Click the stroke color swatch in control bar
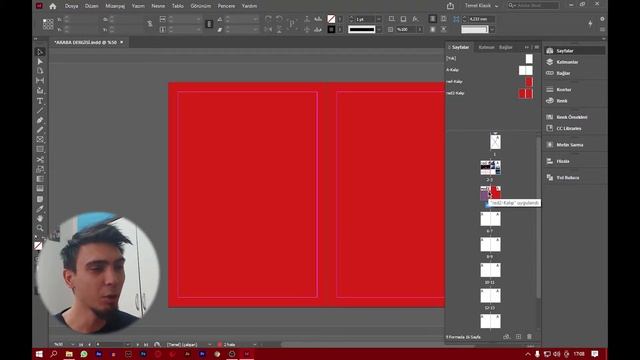The height and width of the screenshot is (360, 640). (331, 29)
